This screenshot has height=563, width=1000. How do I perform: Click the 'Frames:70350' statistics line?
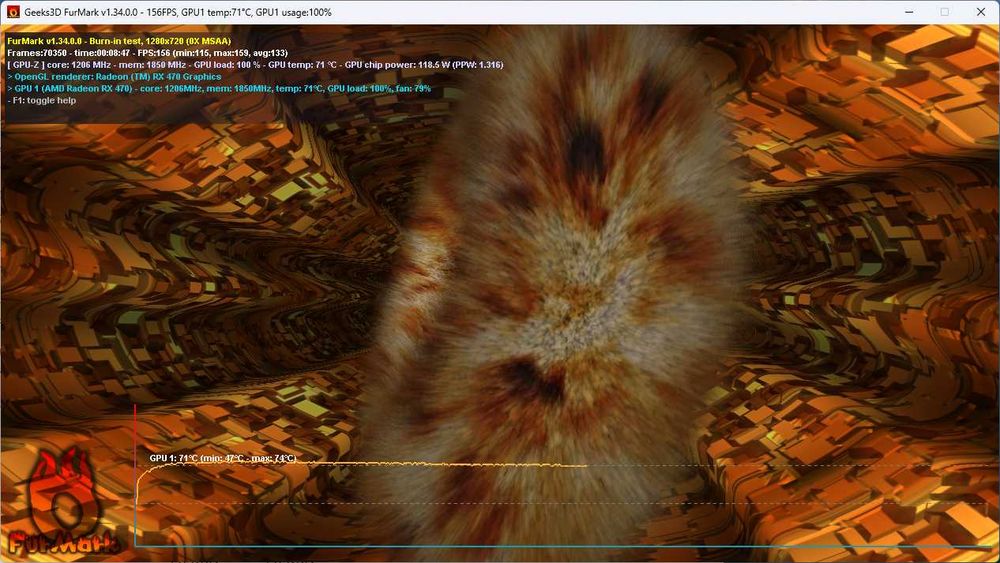147,53
